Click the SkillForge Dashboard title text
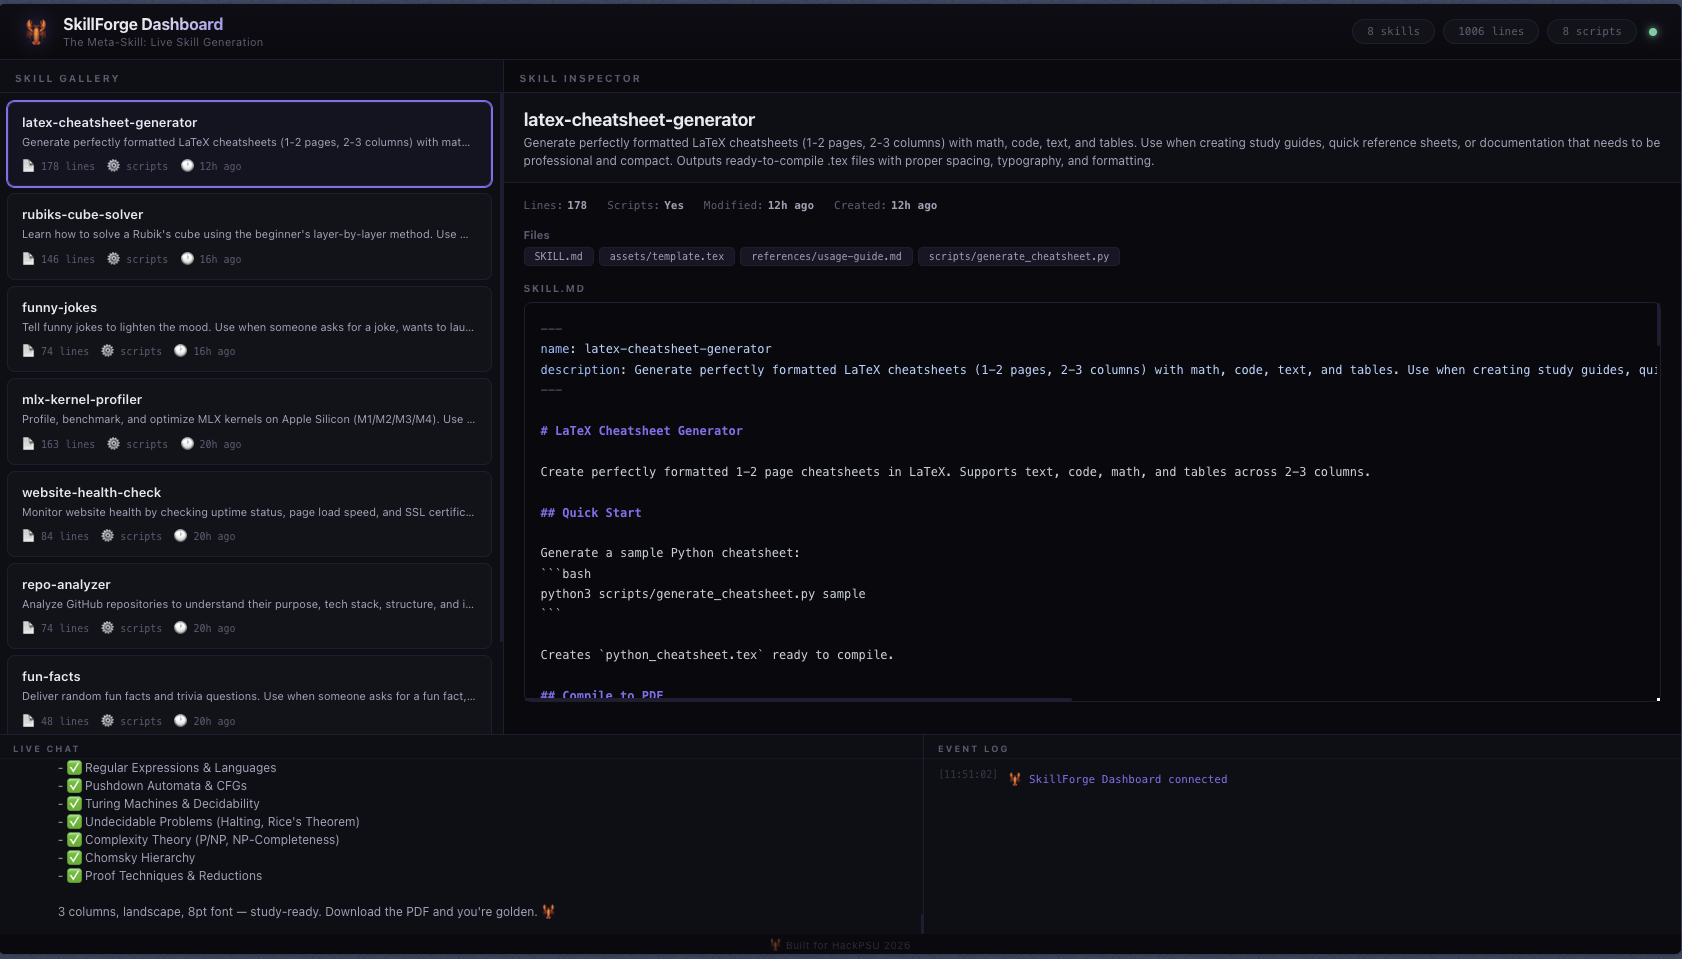 pos(143,24)
